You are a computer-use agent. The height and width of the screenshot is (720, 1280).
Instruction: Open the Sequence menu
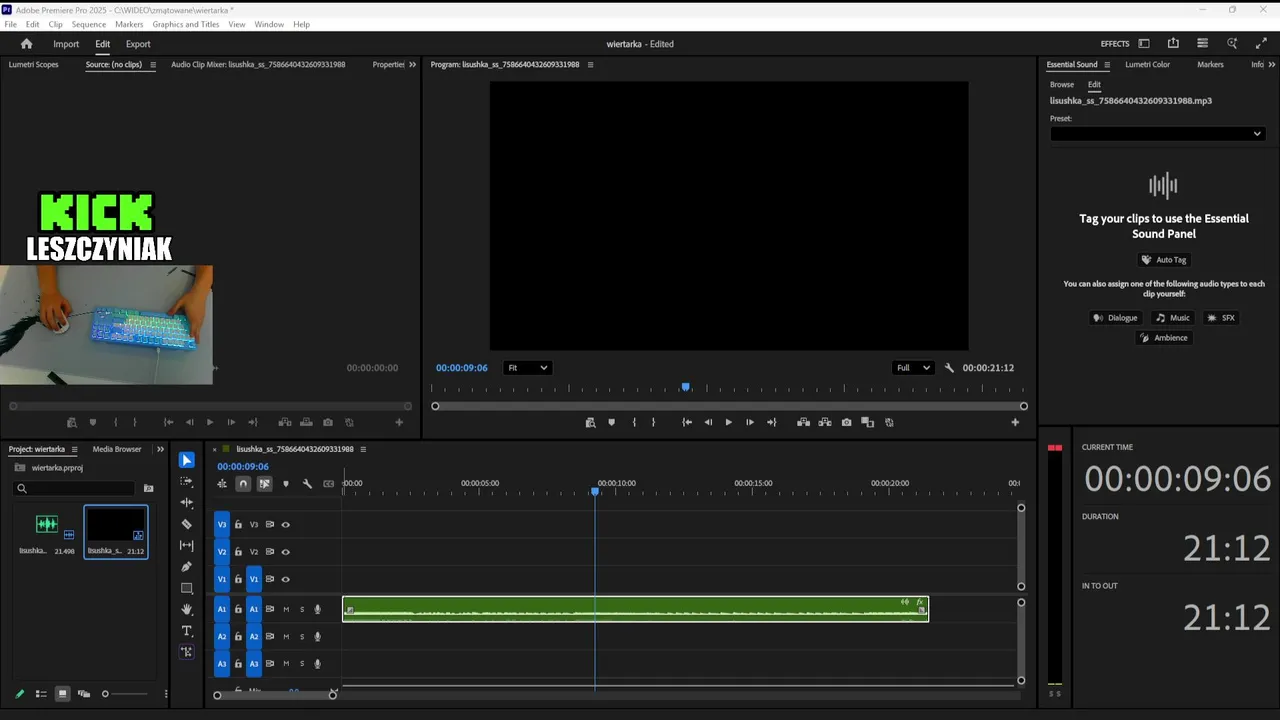[89, 24]
